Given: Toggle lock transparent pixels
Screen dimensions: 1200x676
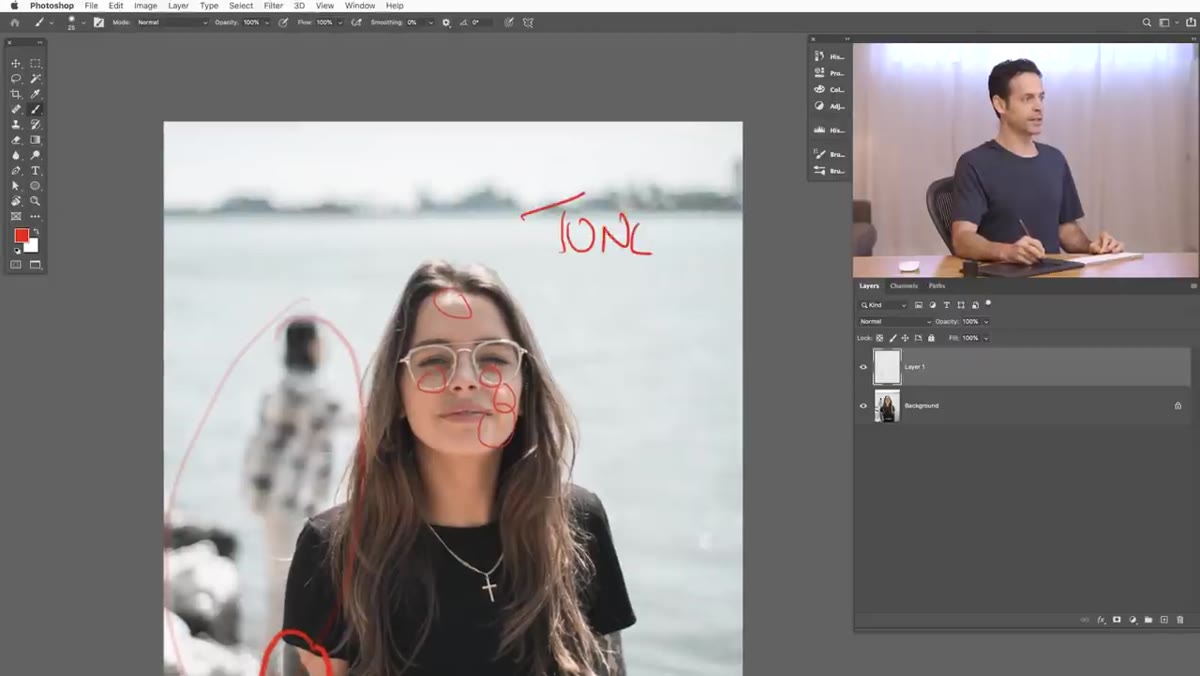Looking at the screenshot, I should pos(879,338).
